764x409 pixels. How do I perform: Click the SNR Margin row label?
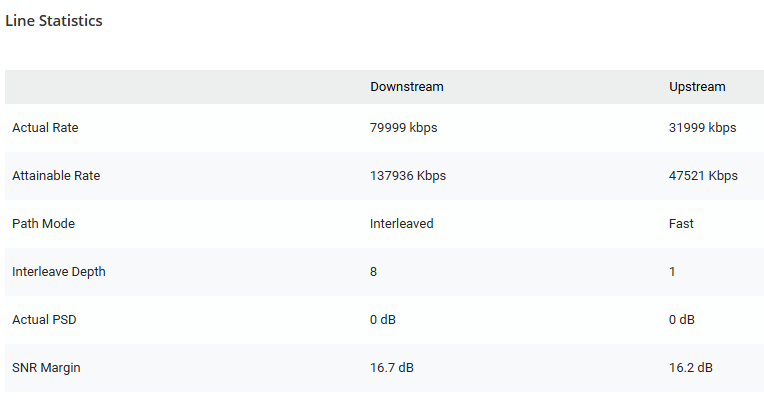tap(46, 368)
